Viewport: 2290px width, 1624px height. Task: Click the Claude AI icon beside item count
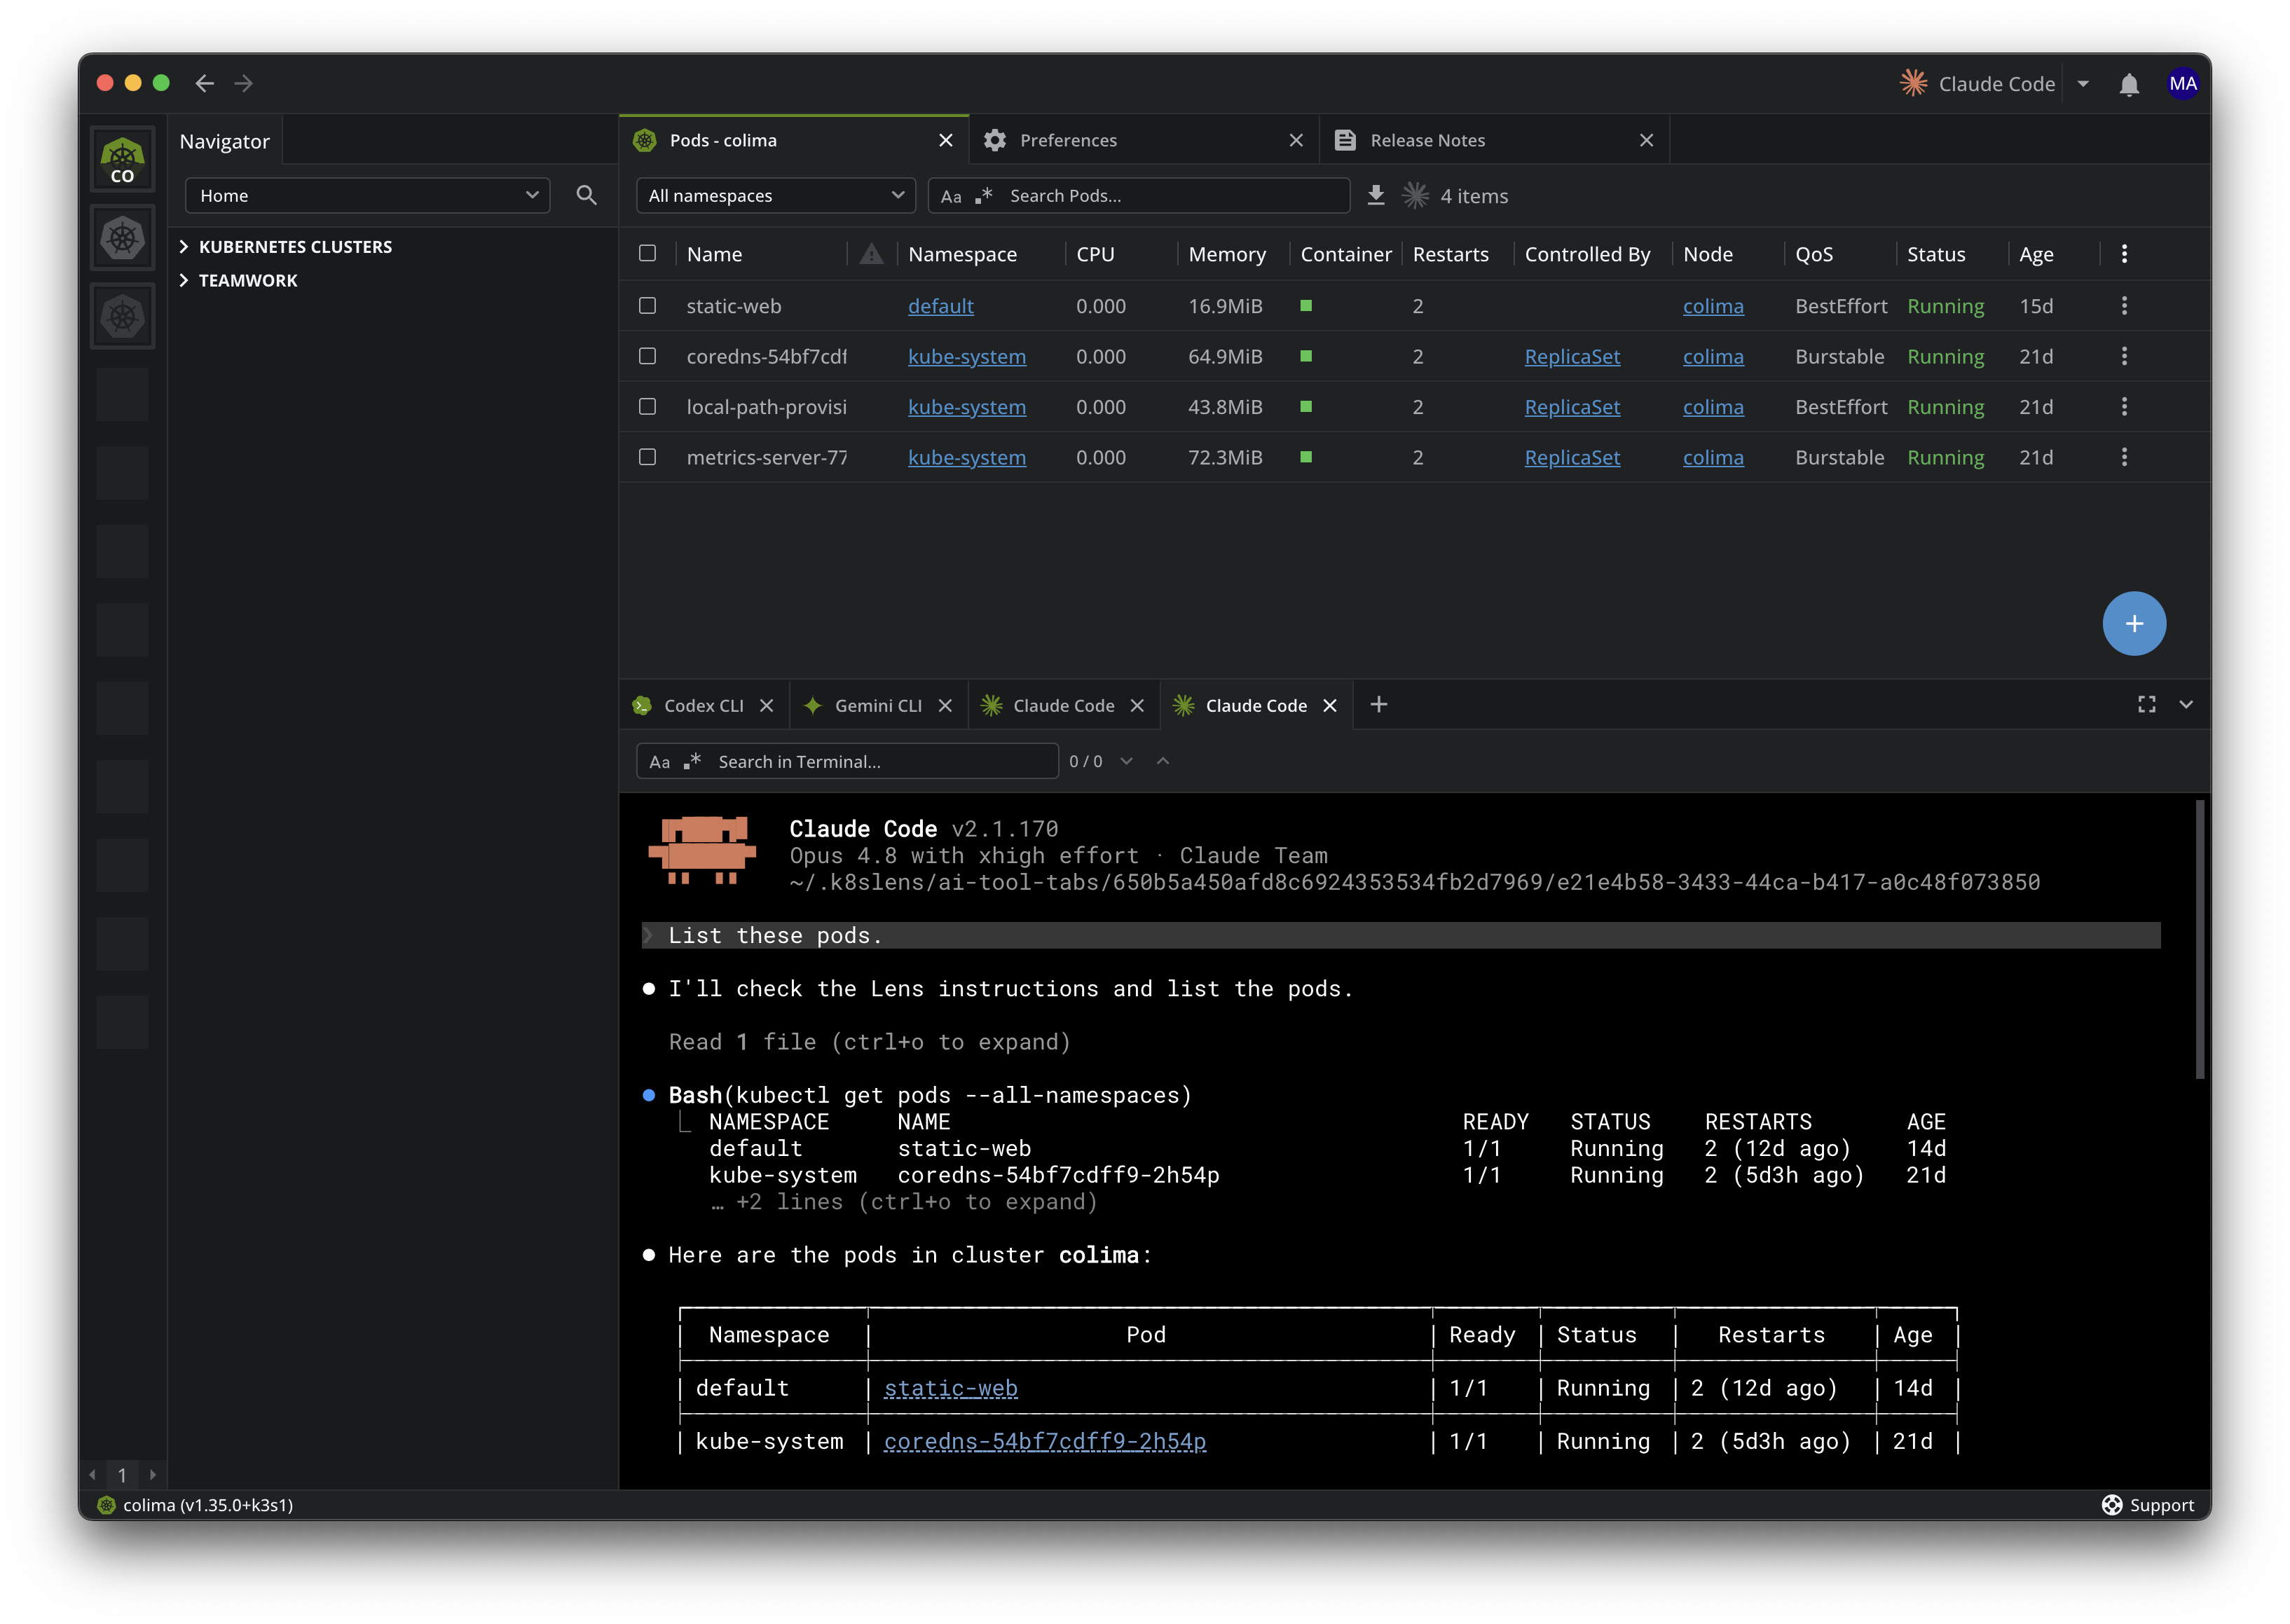pyautogui.click(x=1415, y=195)
